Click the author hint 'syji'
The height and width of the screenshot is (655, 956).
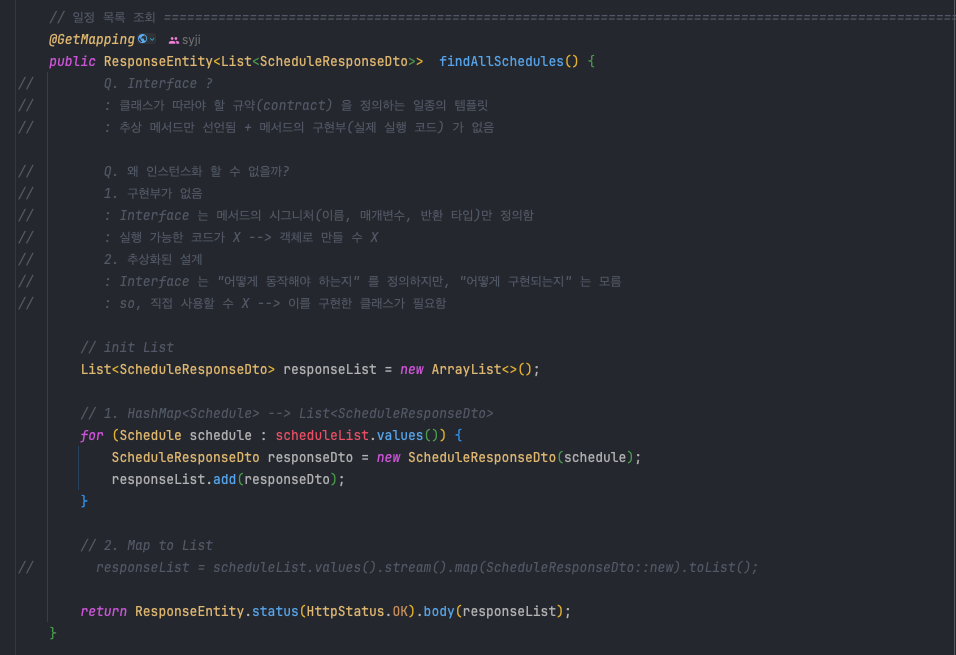click(x=191, y=40)
